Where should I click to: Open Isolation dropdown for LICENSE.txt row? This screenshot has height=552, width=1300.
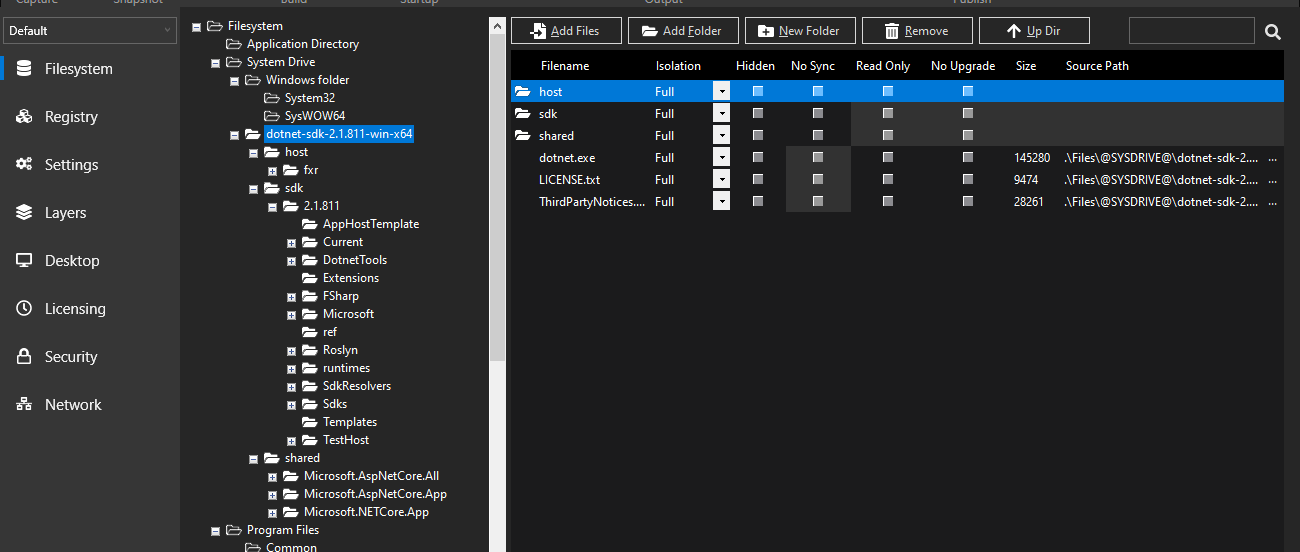(x=722, y=179)
